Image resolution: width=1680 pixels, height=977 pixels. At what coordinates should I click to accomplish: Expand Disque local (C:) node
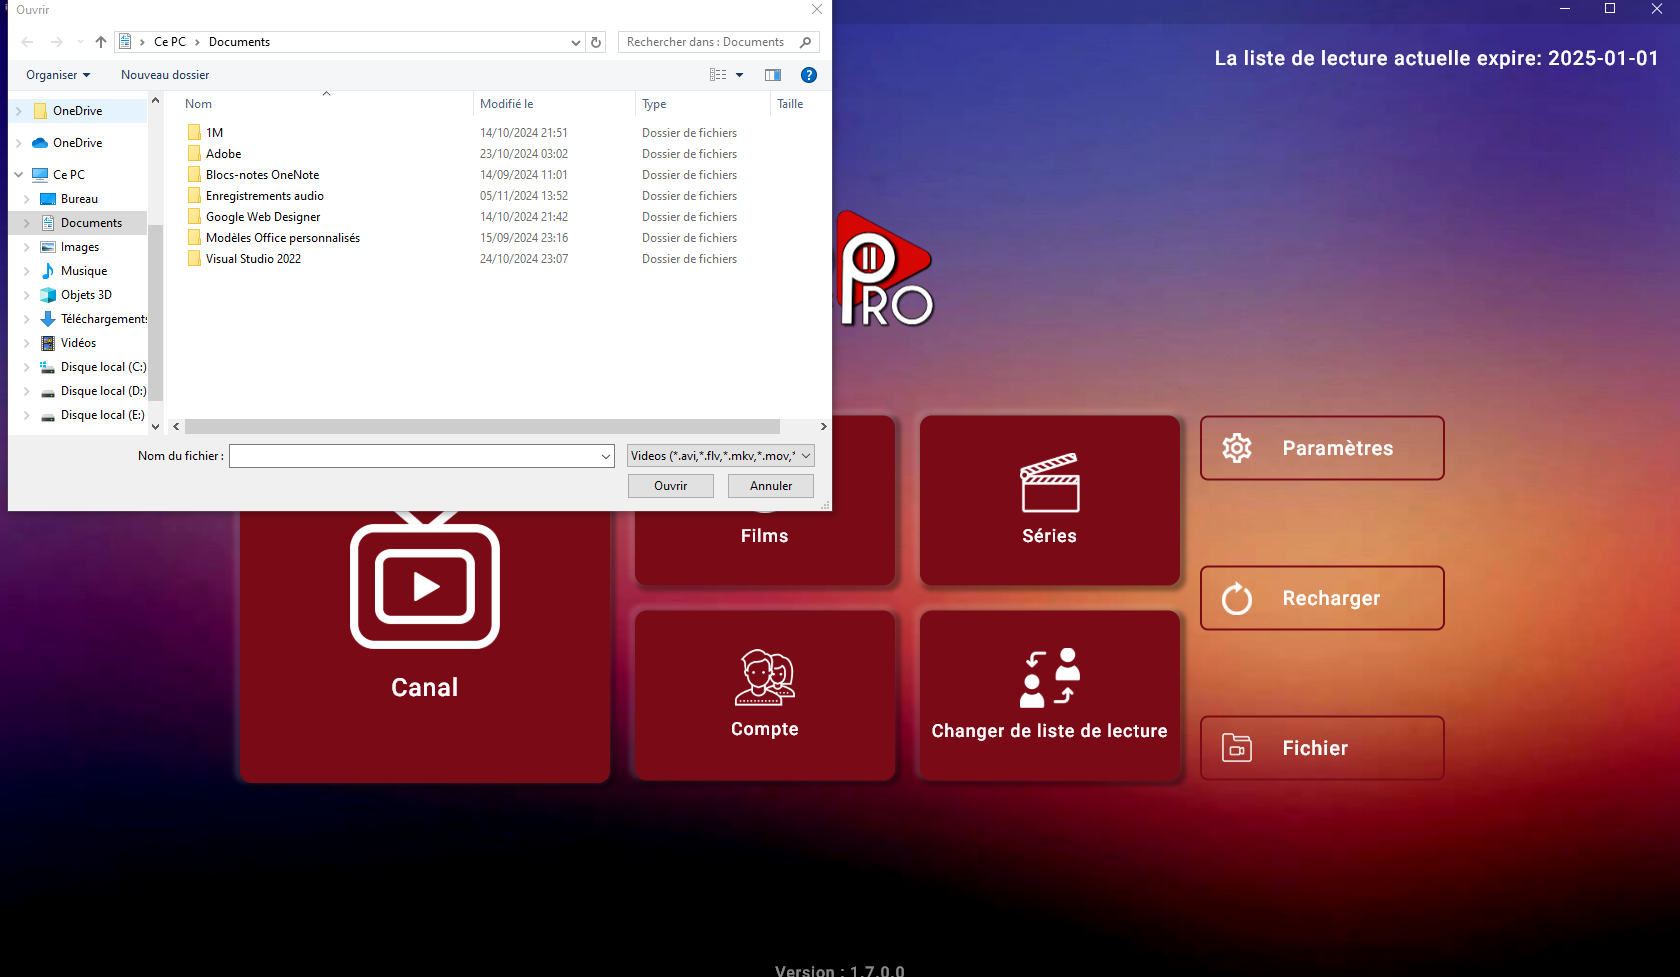(27, 367)
